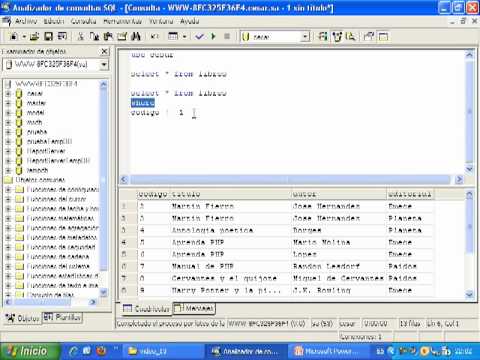
Task: Click the Clear Window toolbar icon
Action: coord(122,36)
